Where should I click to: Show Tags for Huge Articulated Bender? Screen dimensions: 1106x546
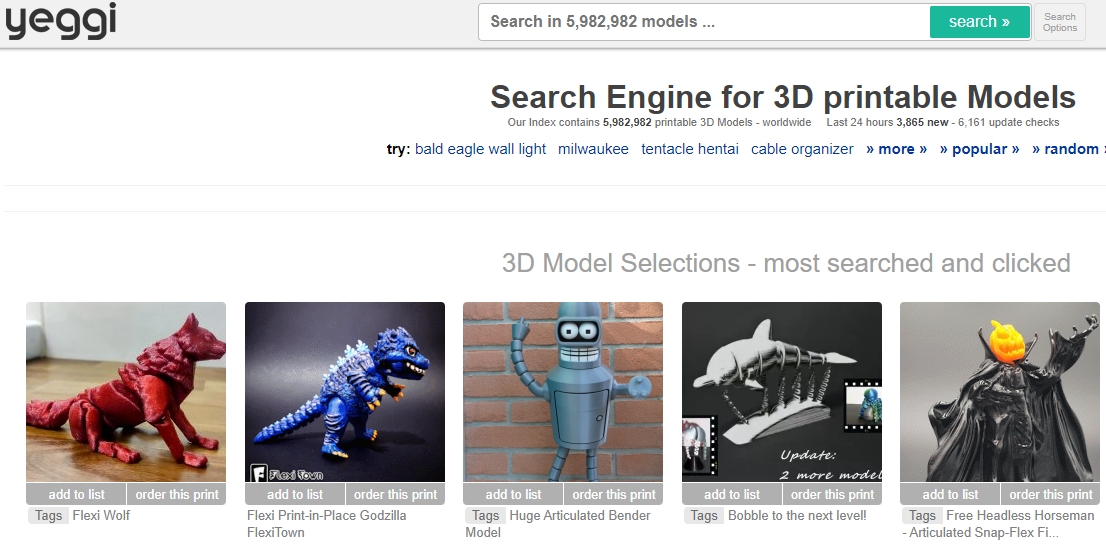(485, 516)
